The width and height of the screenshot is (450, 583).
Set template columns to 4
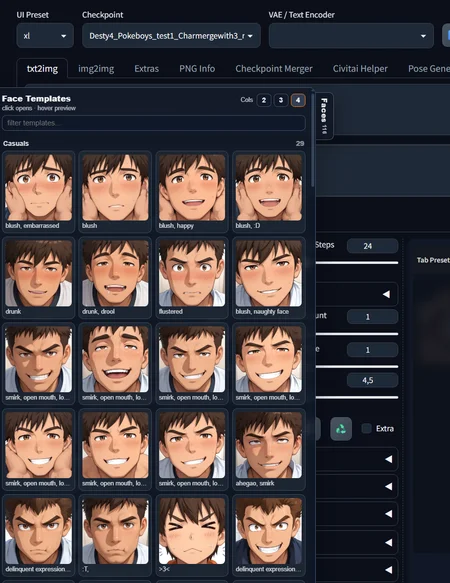pyautogui.click(x=298, y=100)
